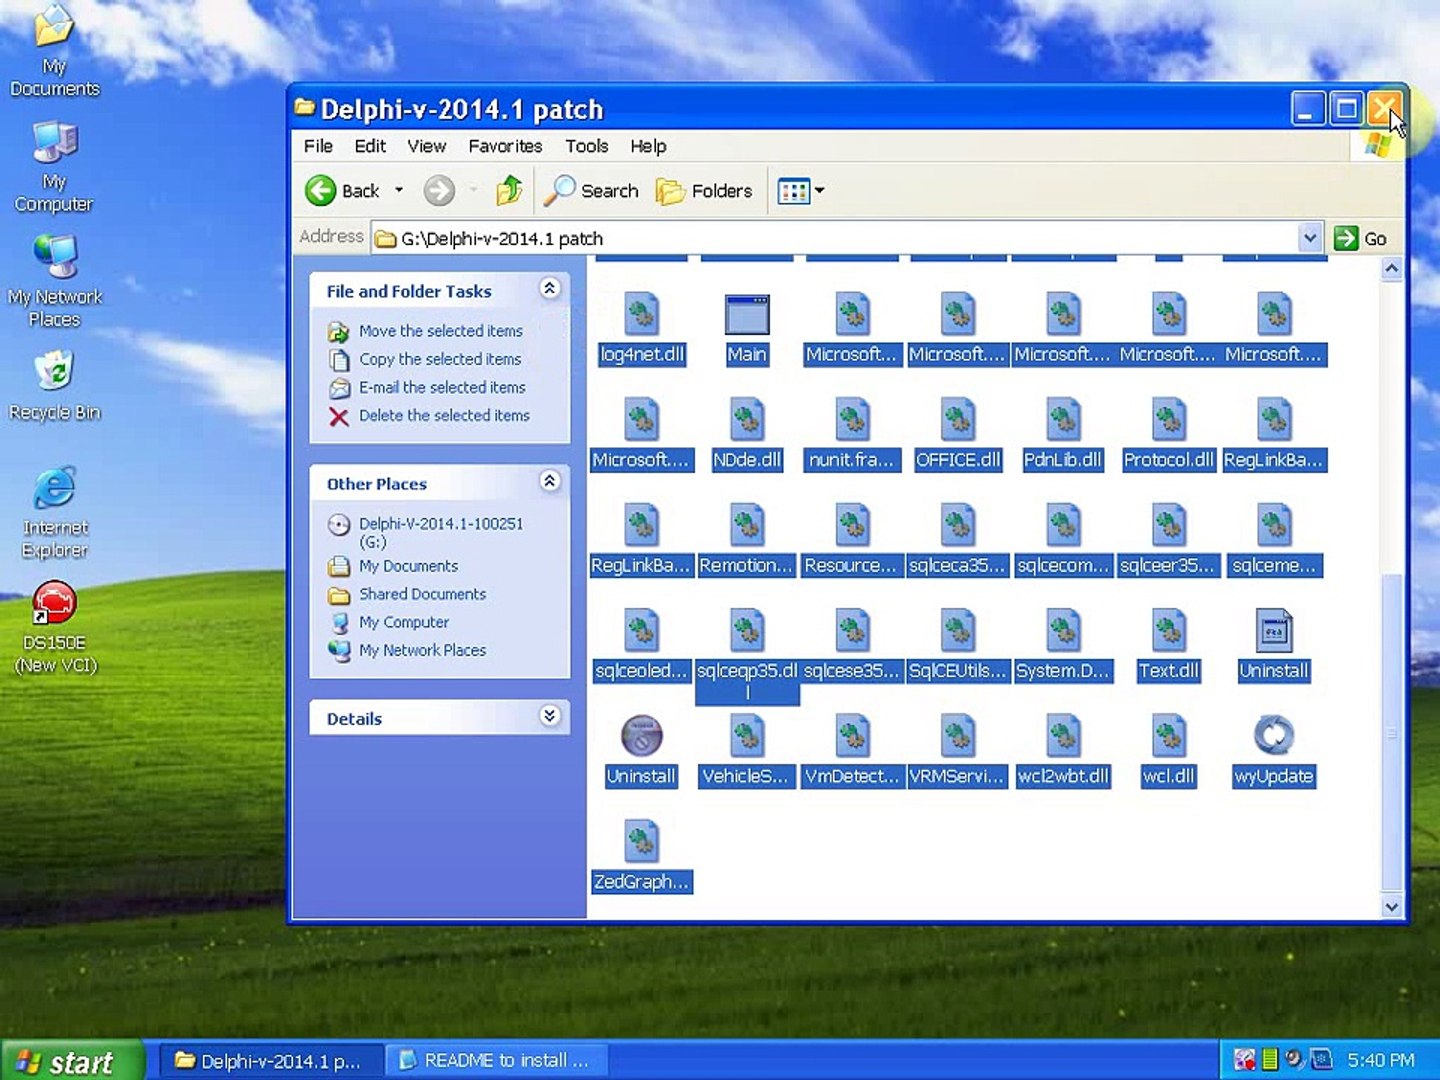Open Back button history dropdown arrow

[399, 190]
